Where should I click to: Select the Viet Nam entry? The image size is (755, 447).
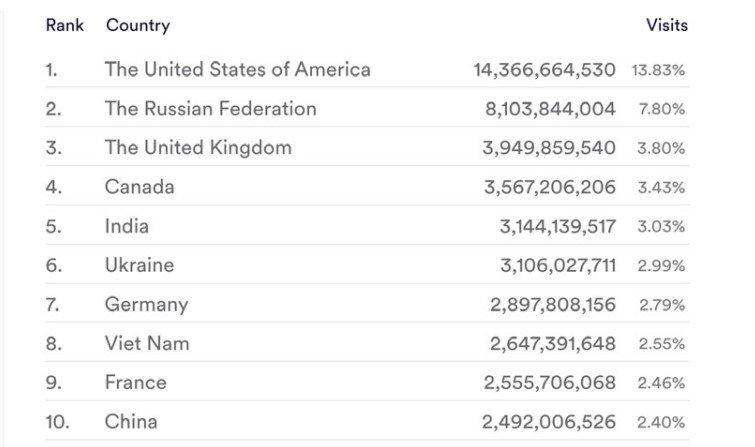(147, 343)
